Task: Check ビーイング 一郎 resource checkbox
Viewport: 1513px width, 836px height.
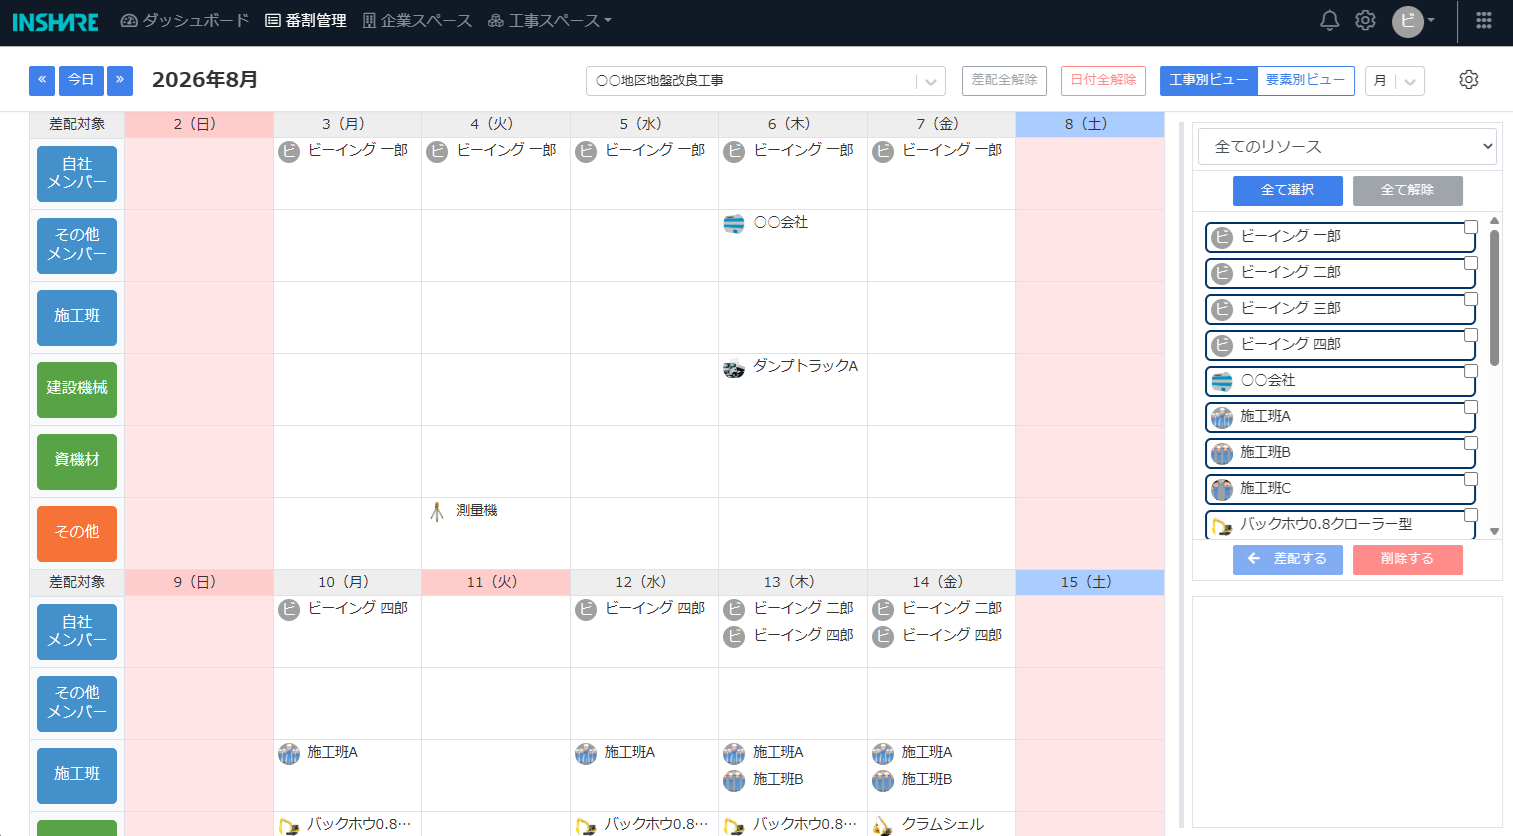Action: click(1471, 227)
